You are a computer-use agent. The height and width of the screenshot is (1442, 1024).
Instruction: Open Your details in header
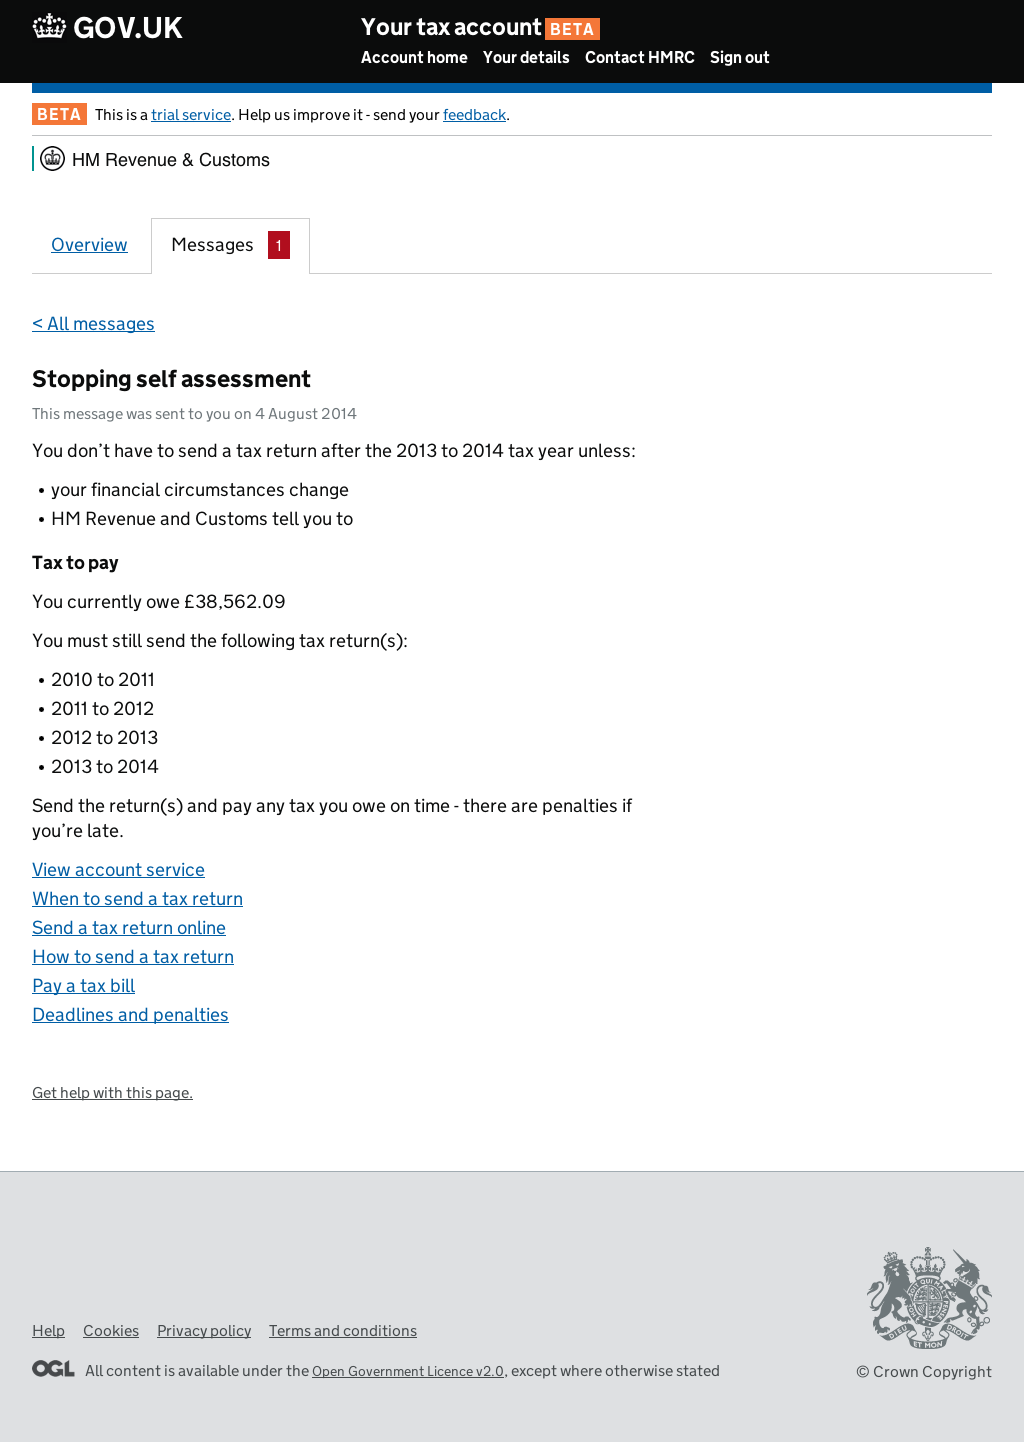coord(526,58)
